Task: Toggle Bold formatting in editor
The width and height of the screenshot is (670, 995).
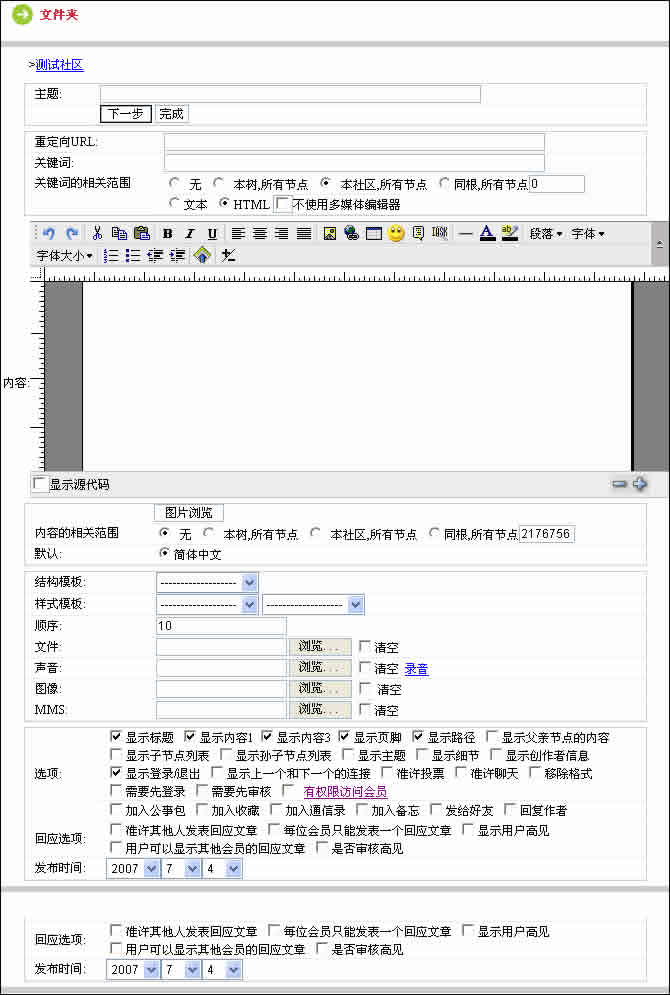Action: pos(167,233)
